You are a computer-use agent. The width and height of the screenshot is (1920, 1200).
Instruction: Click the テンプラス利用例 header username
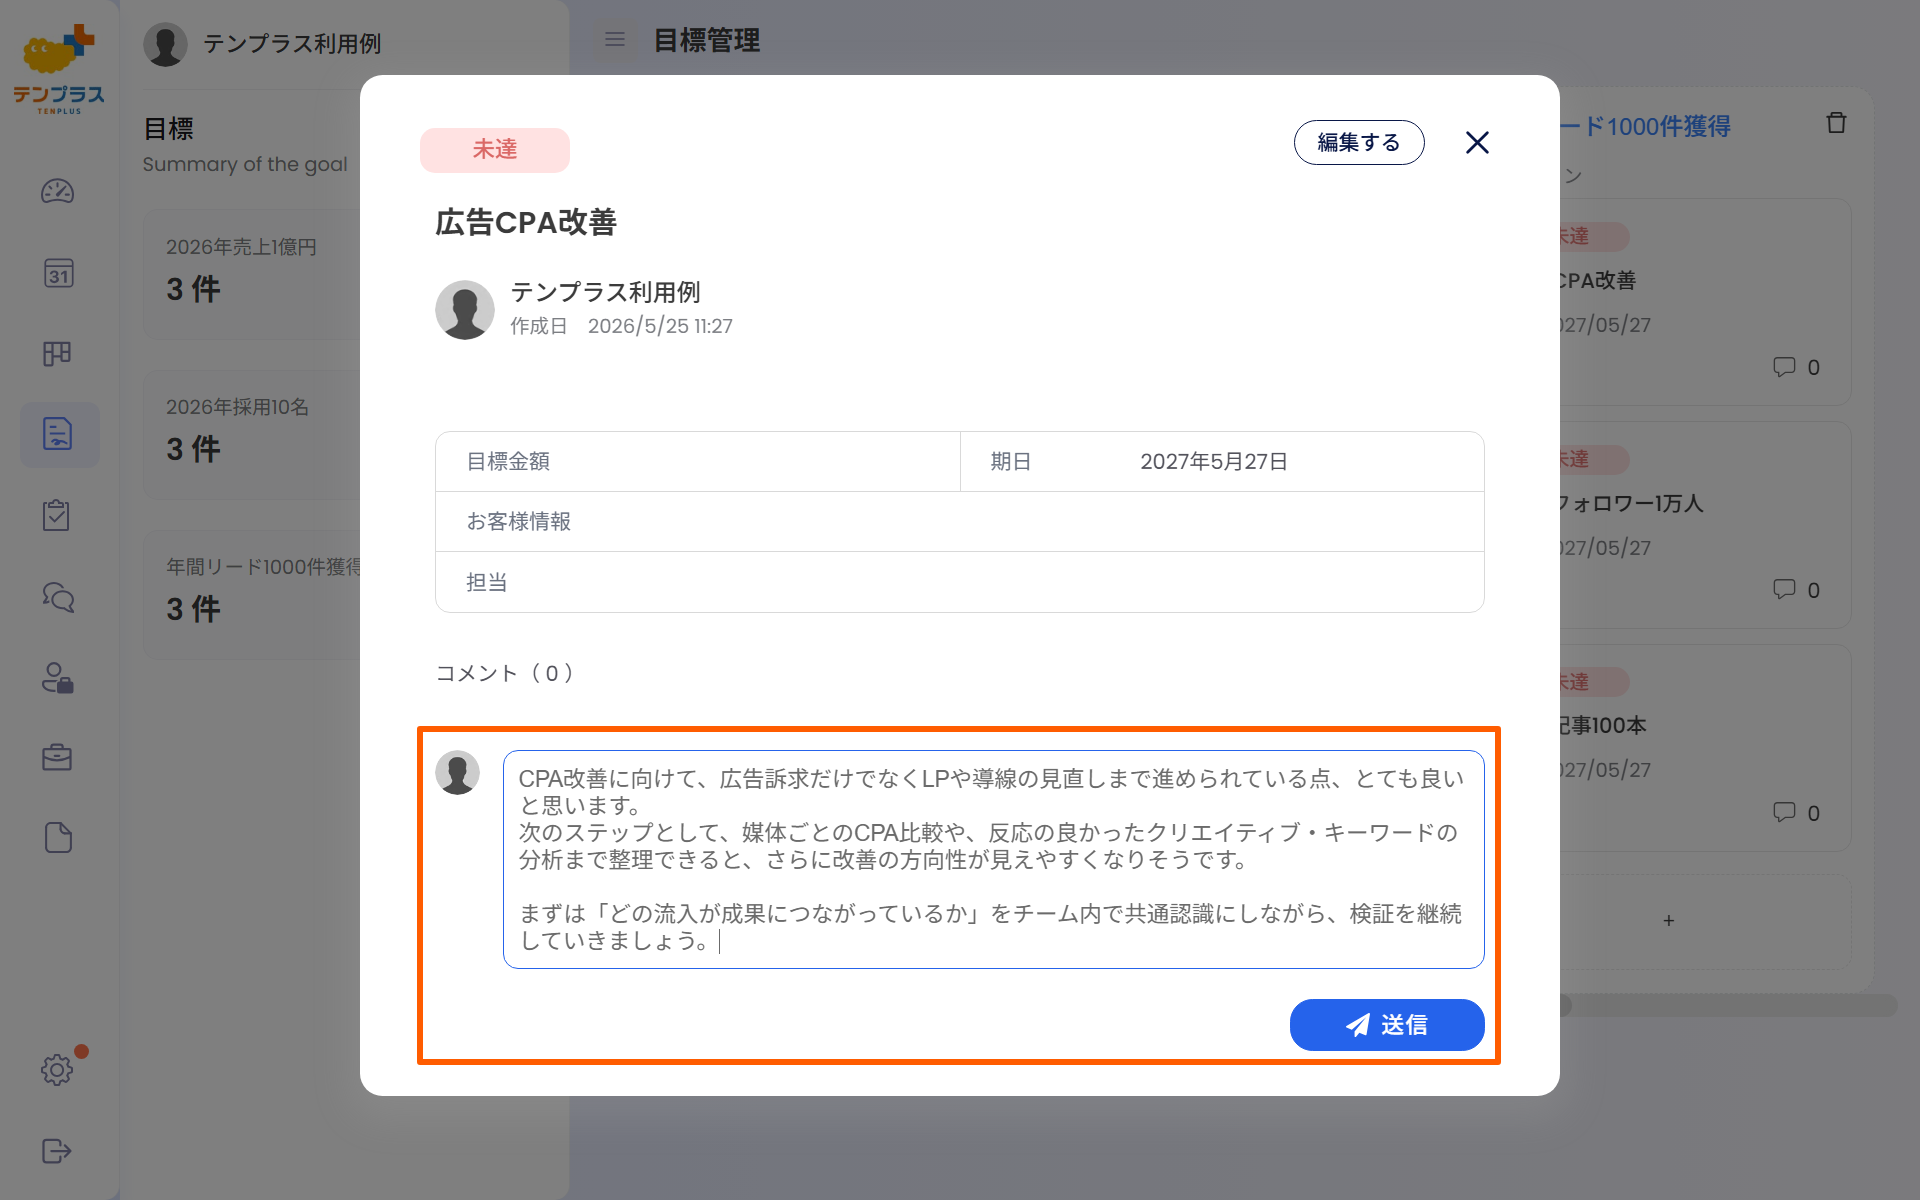pos(292,44)
